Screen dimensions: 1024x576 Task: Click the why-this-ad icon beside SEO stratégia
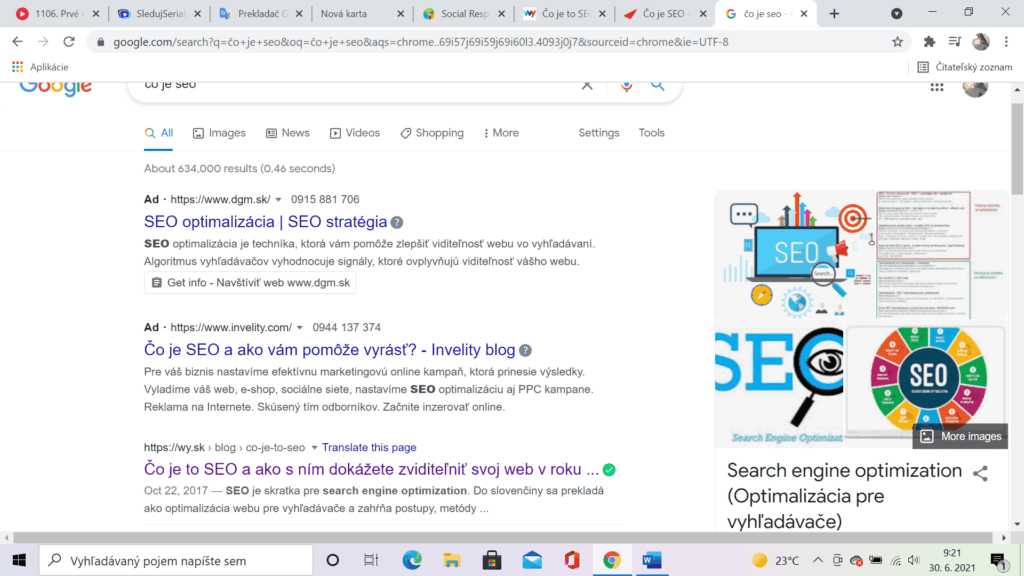(x=396, y=222)
